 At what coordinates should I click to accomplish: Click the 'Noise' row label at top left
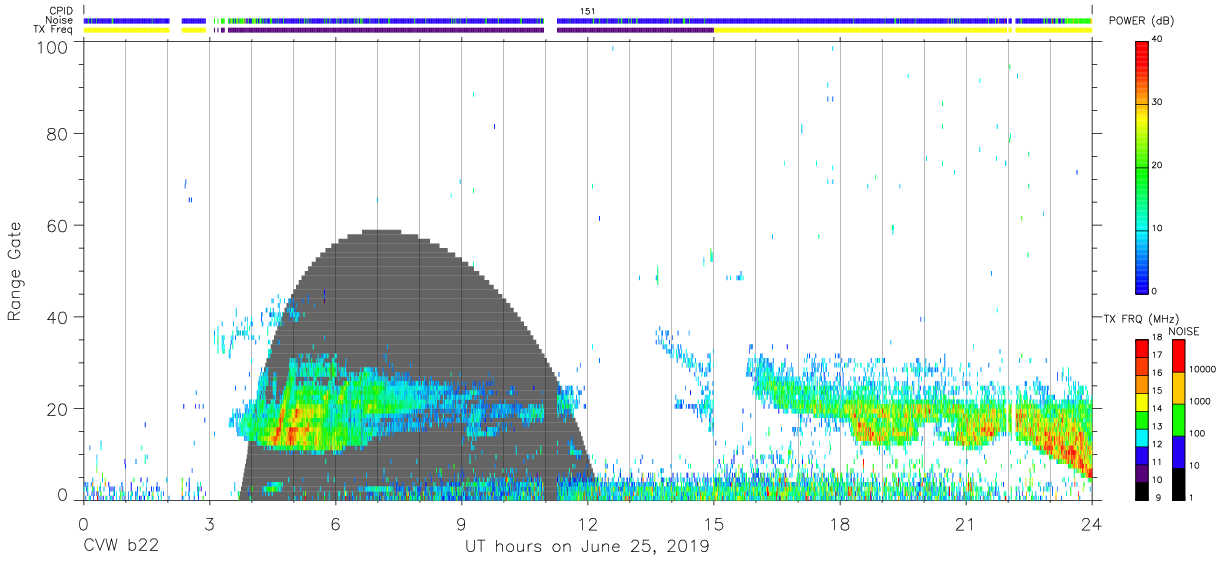click(x=59, y=20)
